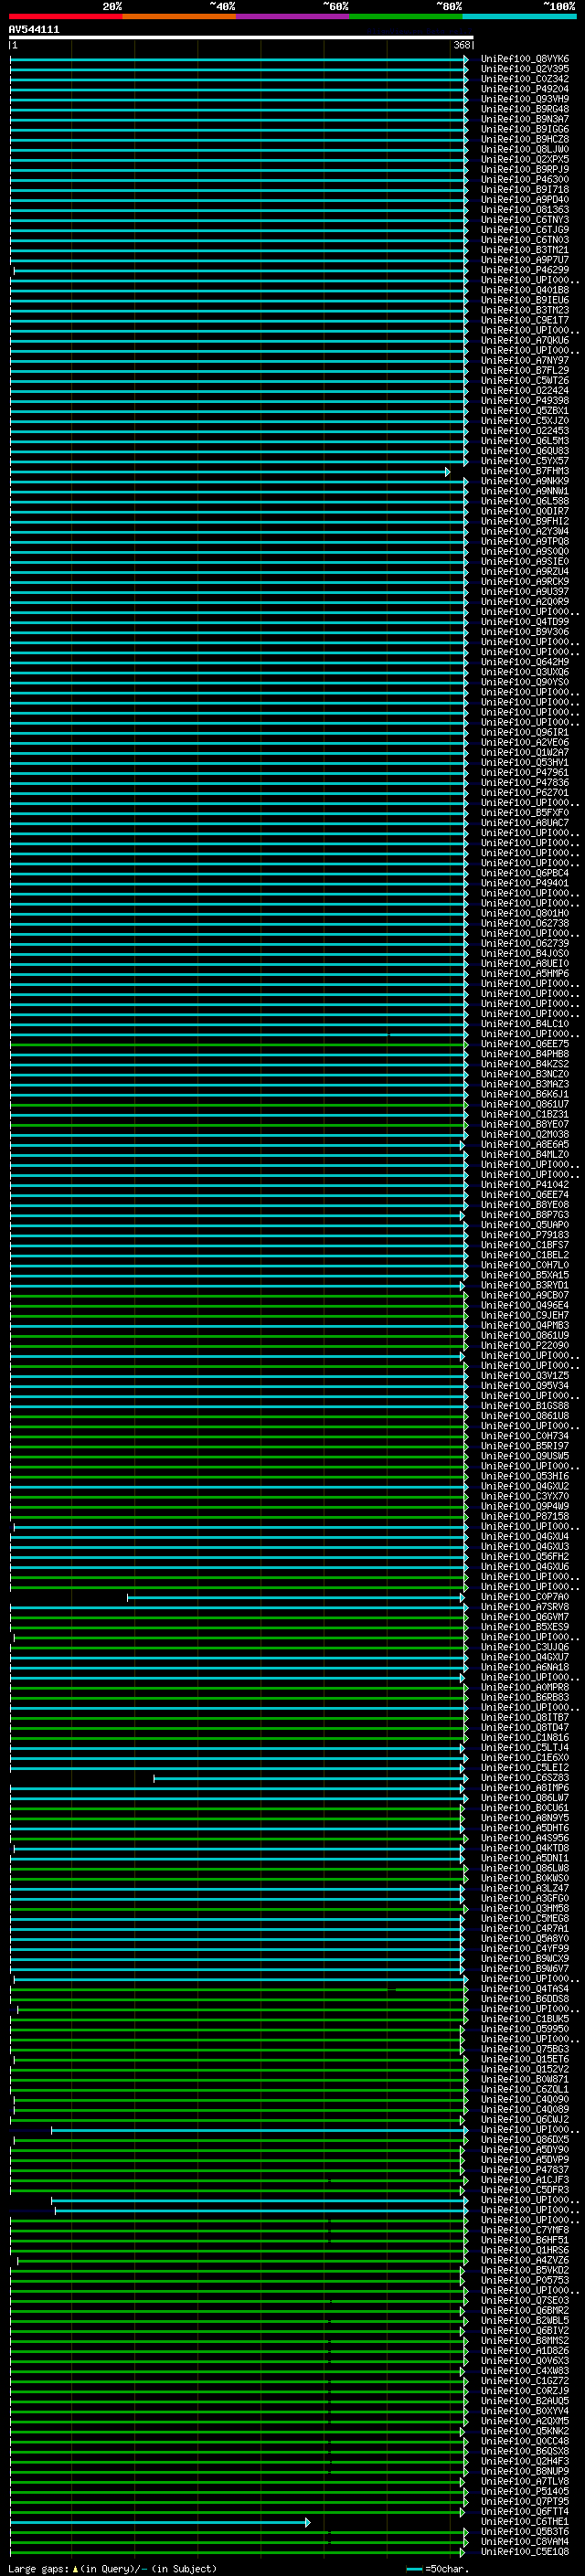
Task: Open hit UniRef100_B9N3A7
Action: [x=525, y=119]
